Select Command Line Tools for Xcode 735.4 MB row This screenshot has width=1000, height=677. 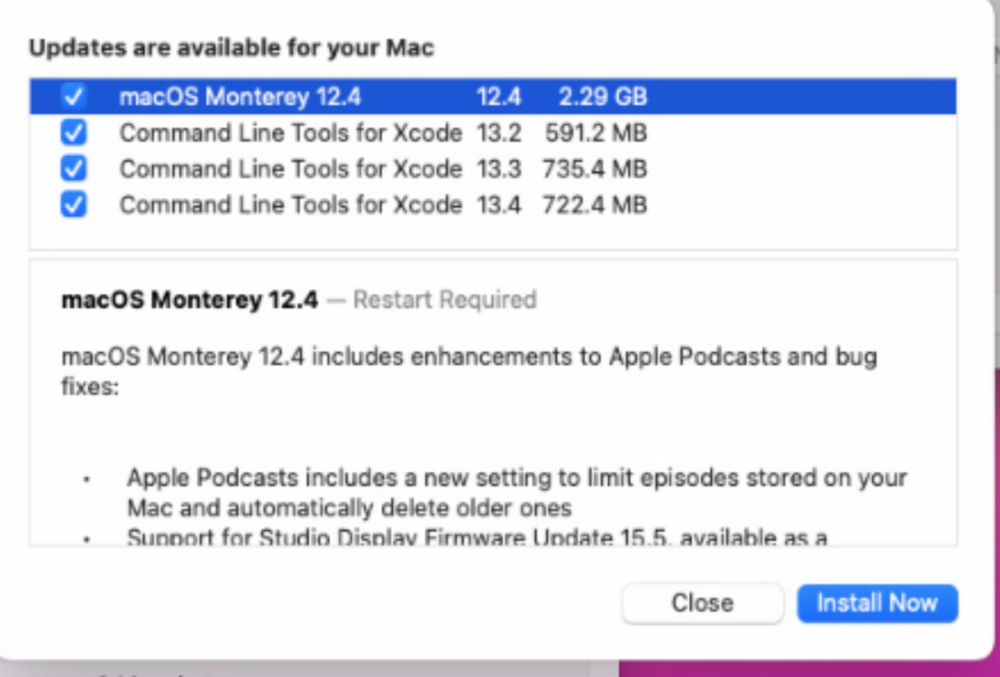pos(492,169)
